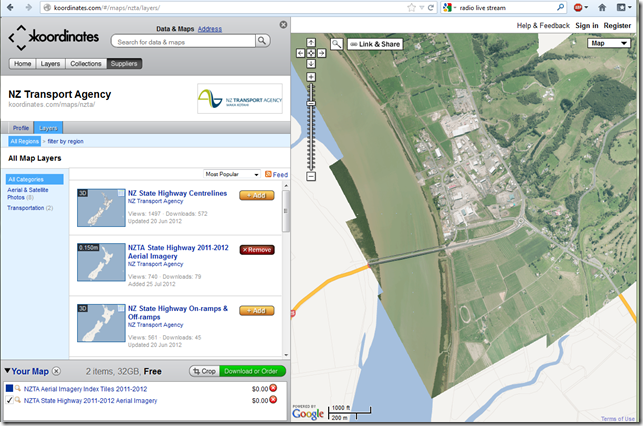Open Help & Feedback
Screen dimensions: 643x426
click(x=543, y=25)
